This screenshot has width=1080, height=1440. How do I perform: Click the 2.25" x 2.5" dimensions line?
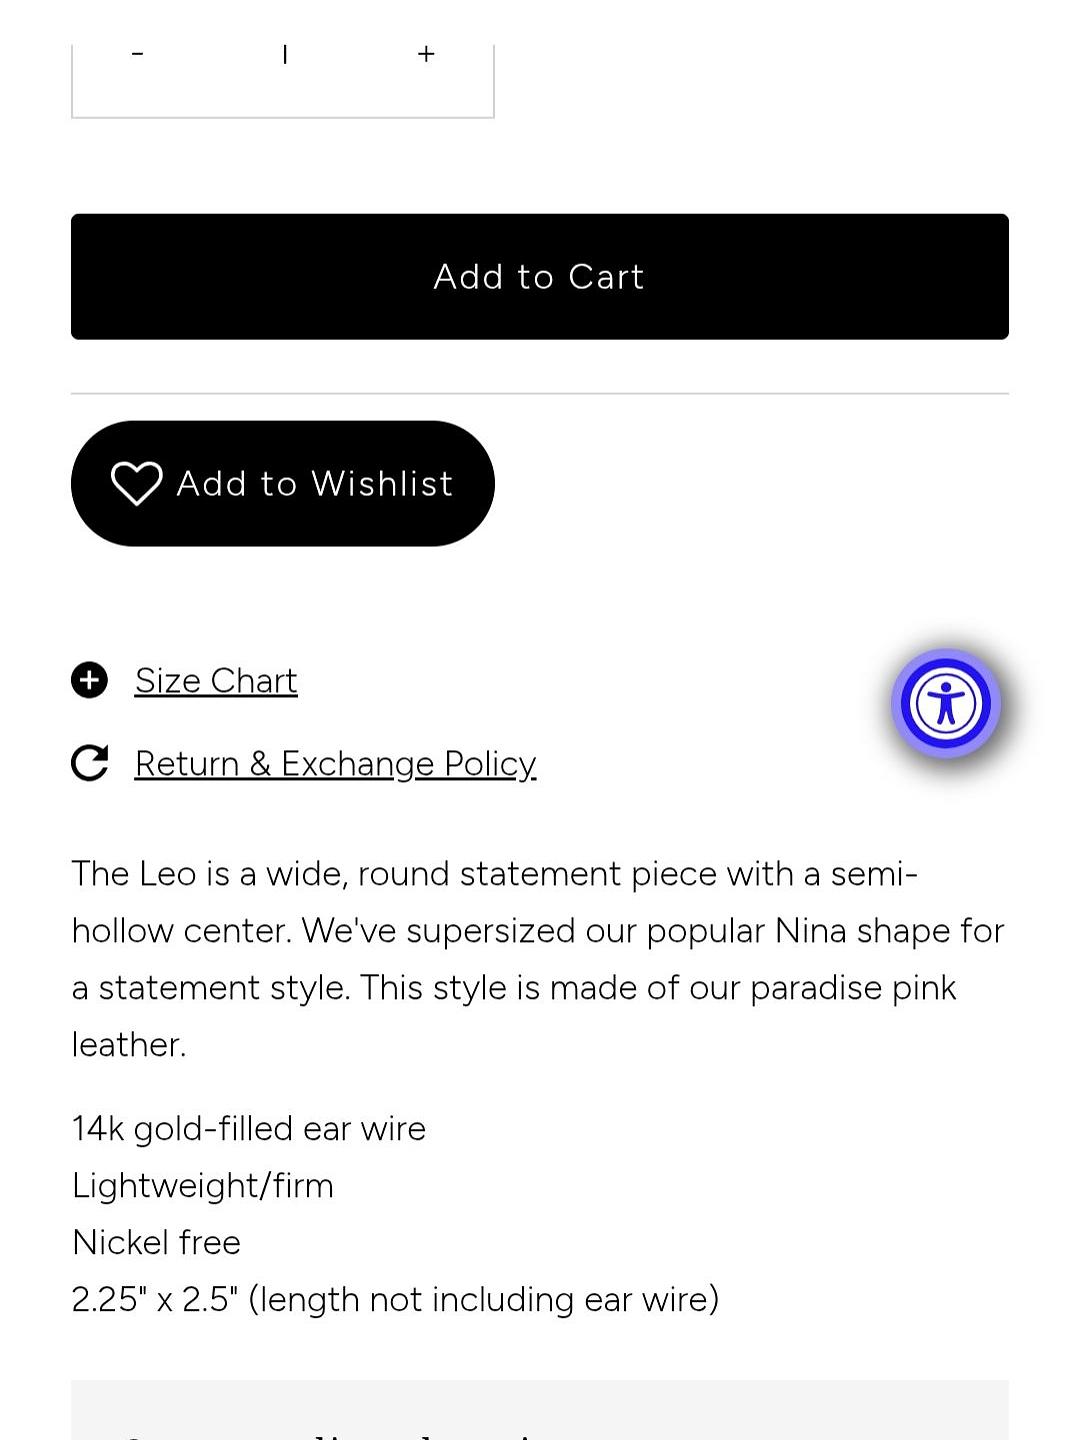[395, 1300]
